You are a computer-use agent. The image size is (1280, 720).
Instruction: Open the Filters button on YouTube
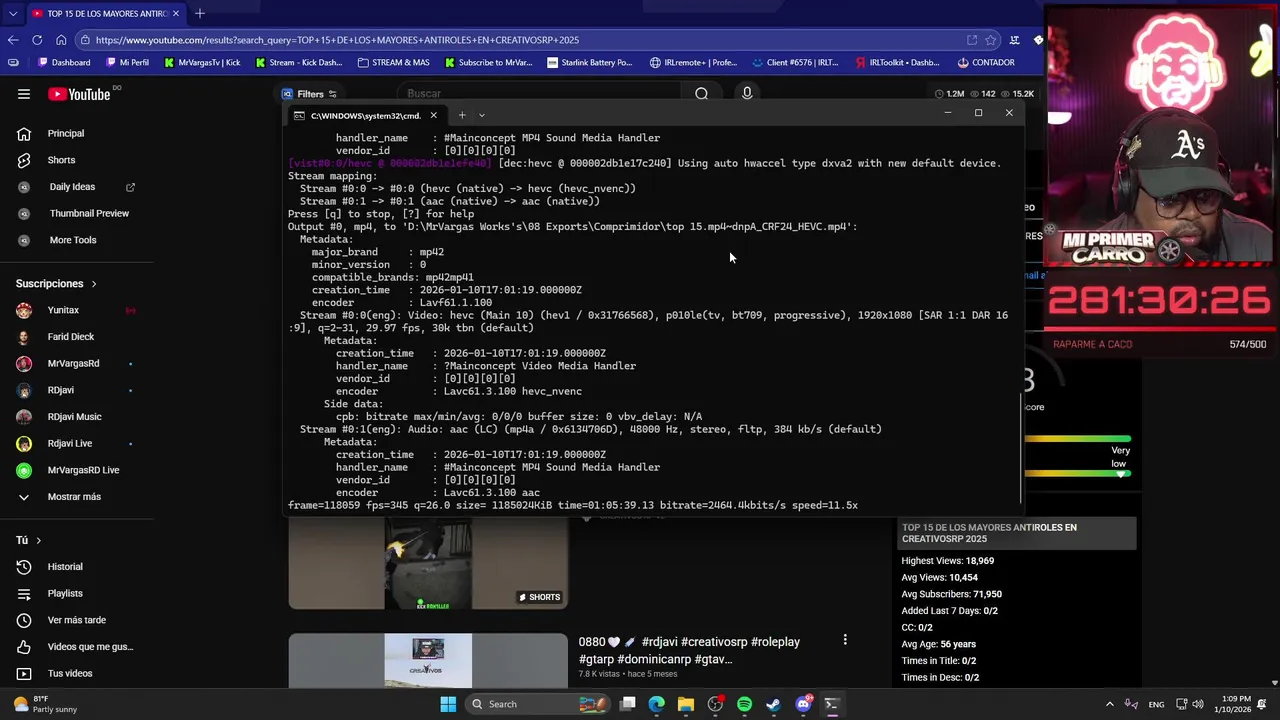pos(309,94)
